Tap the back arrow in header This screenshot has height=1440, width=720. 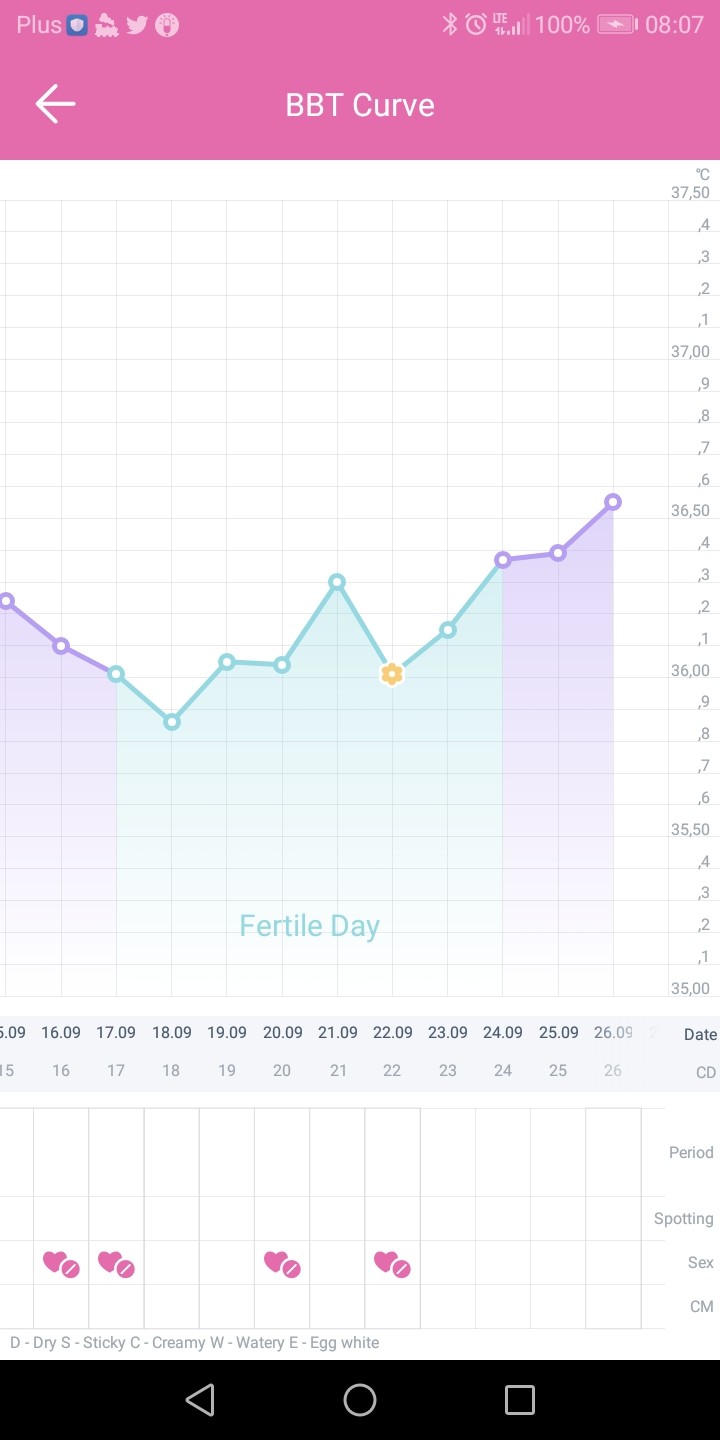pyautogui.click(x=55, y=104)
